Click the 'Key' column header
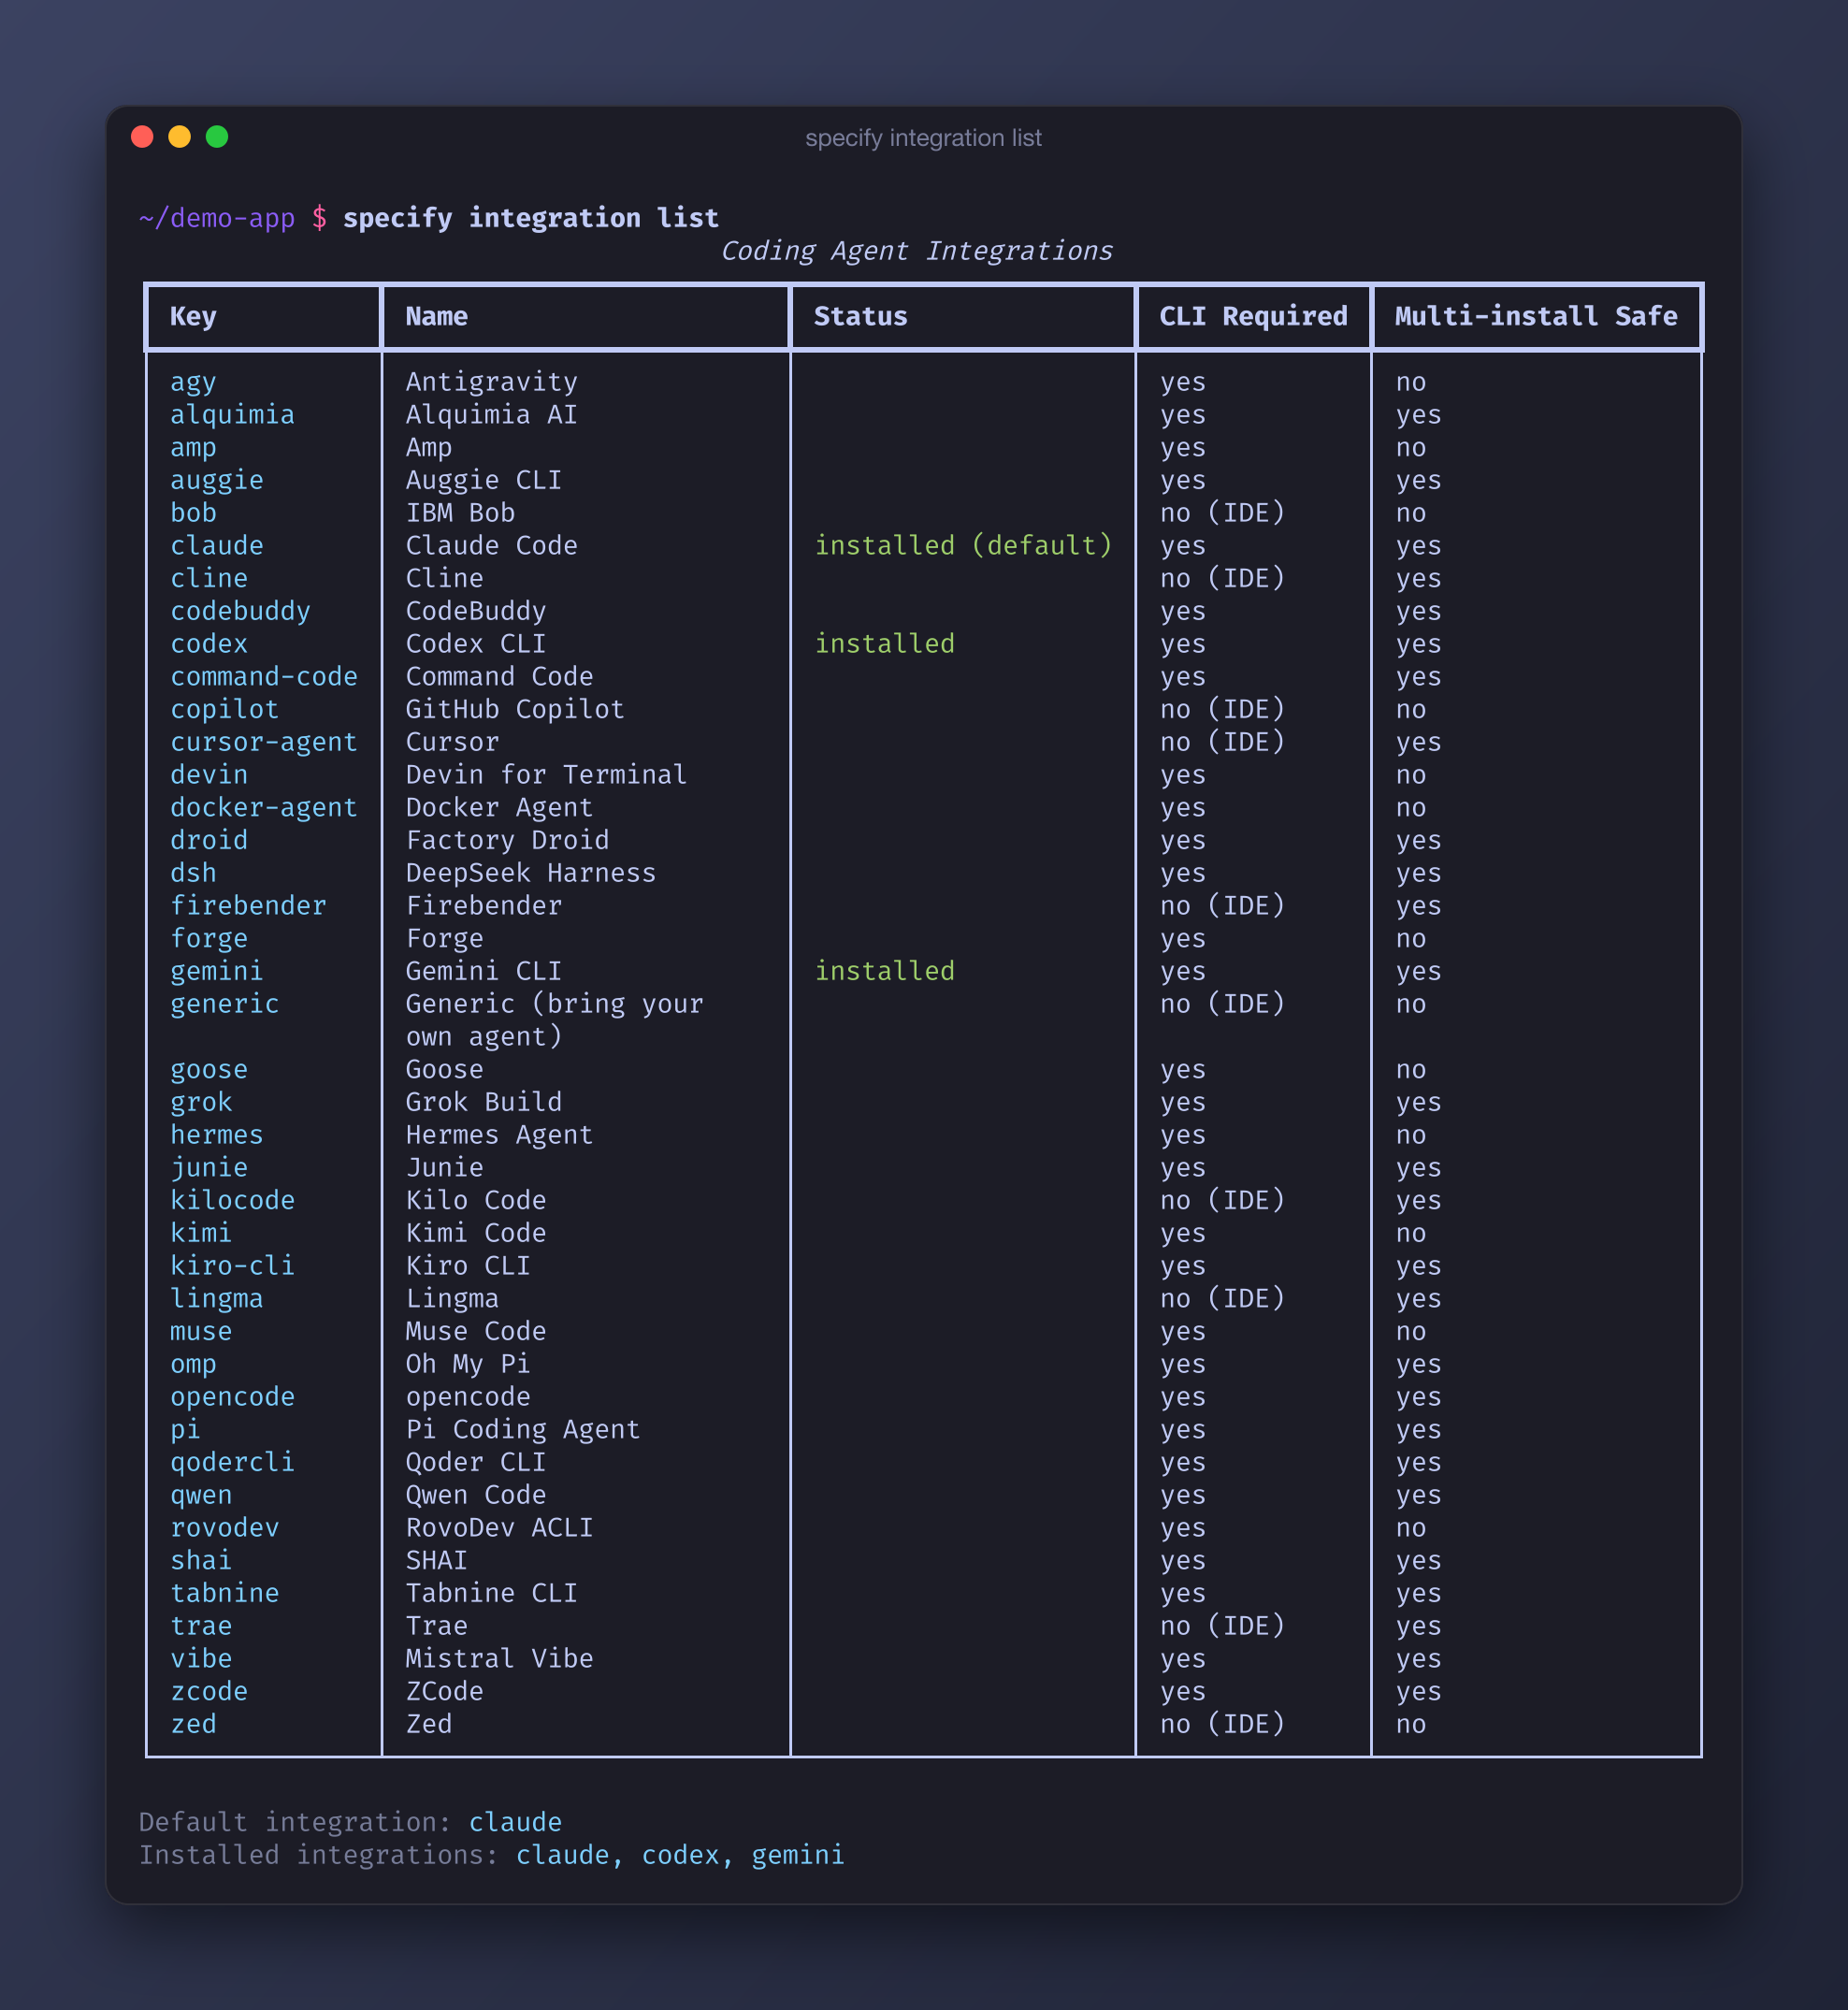The image size is (1848, 2010). click(193, 316)
